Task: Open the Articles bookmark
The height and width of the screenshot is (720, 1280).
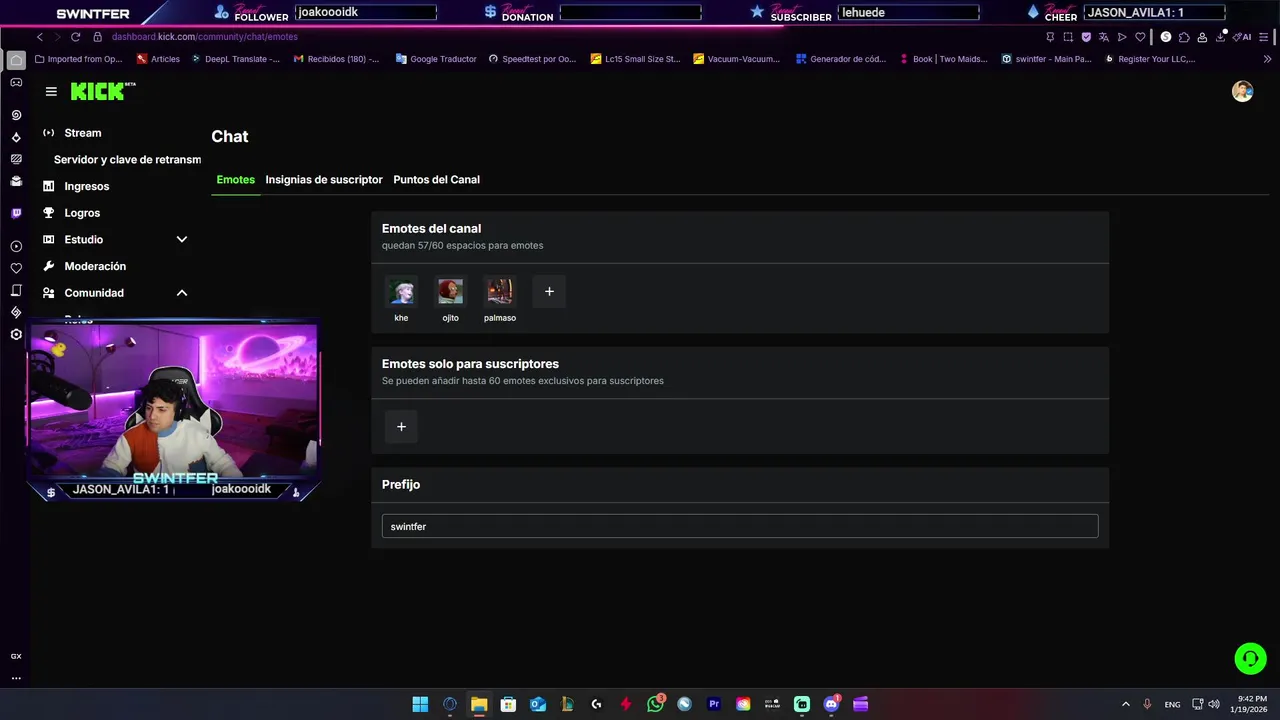Action: (x=158, y=59)
